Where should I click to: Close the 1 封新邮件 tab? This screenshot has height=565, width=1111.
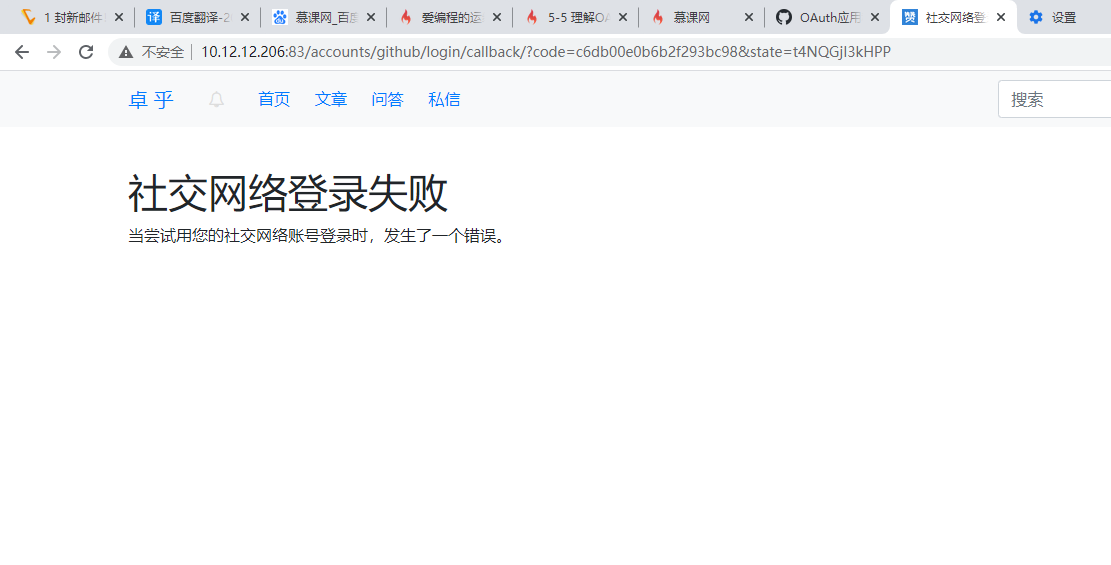click(x=118, y=17)
